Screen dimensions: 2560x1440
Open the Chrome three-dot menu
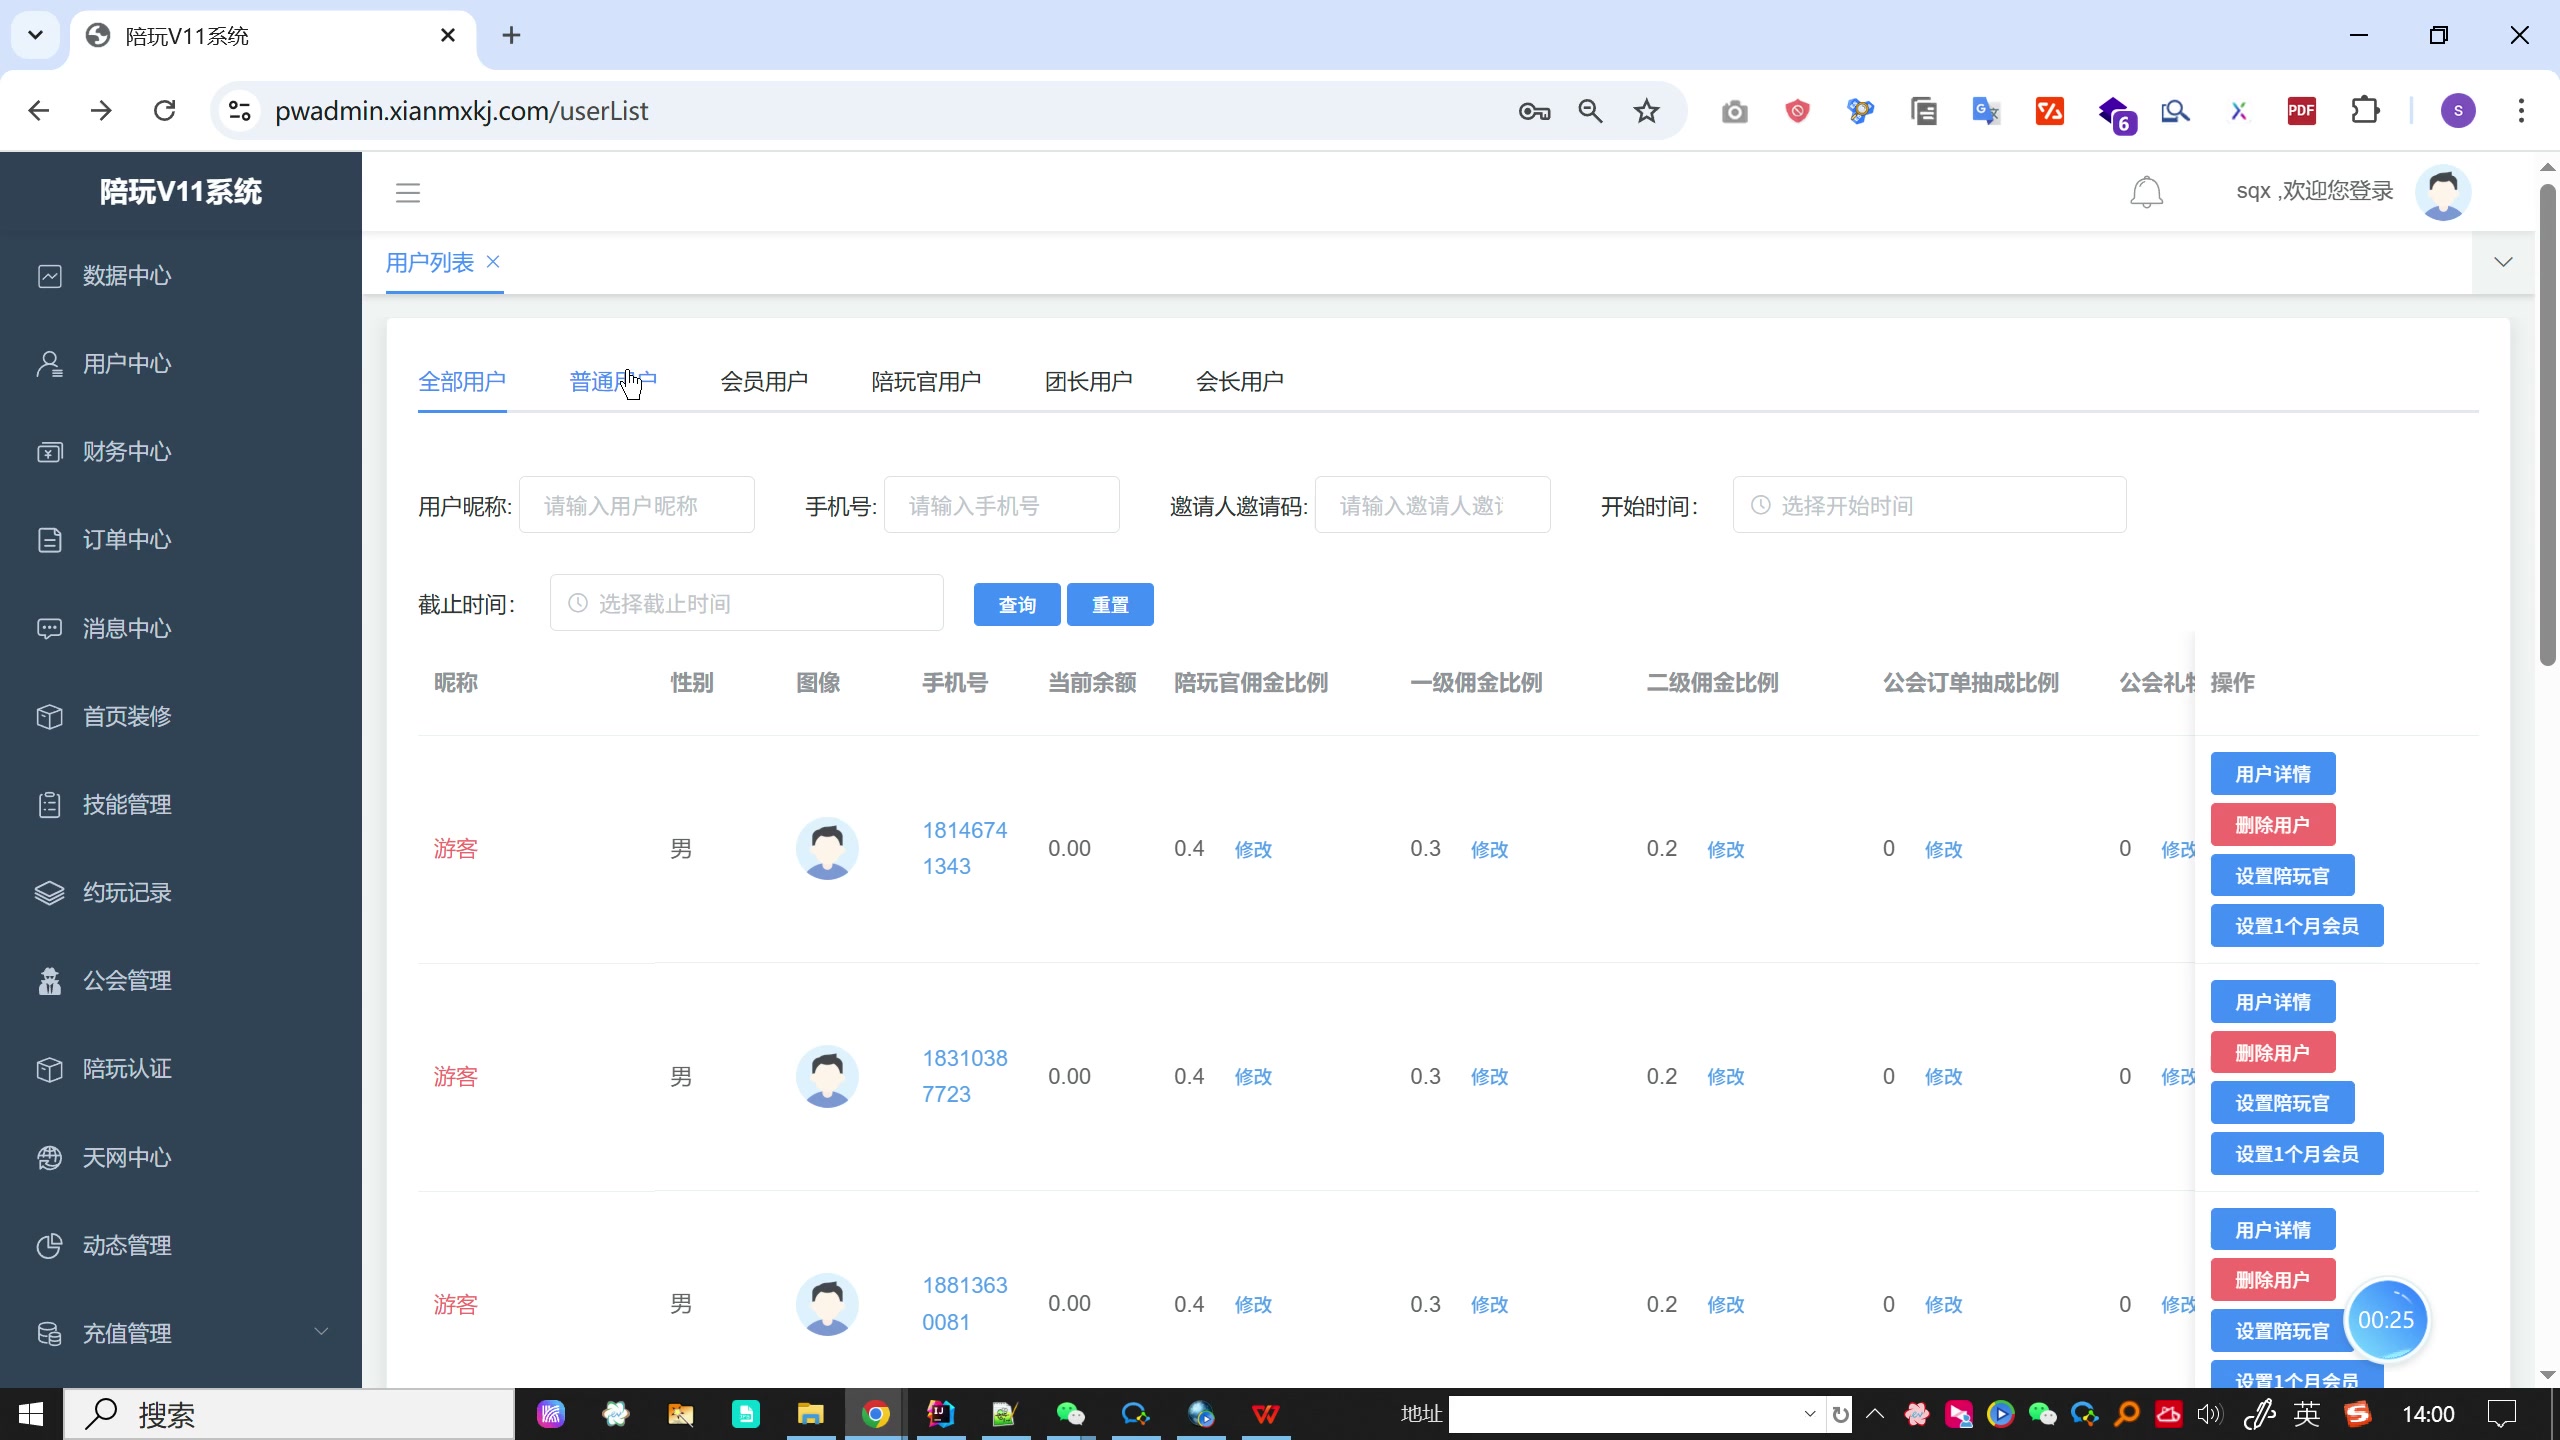tap(2520, 111)
